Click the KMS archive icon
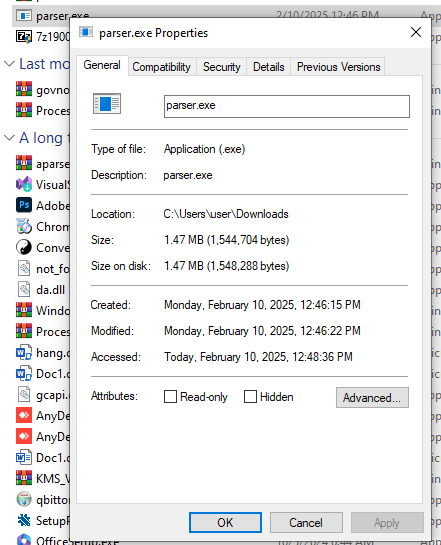This screenshot has width=441, height=545. pos(24,478)
